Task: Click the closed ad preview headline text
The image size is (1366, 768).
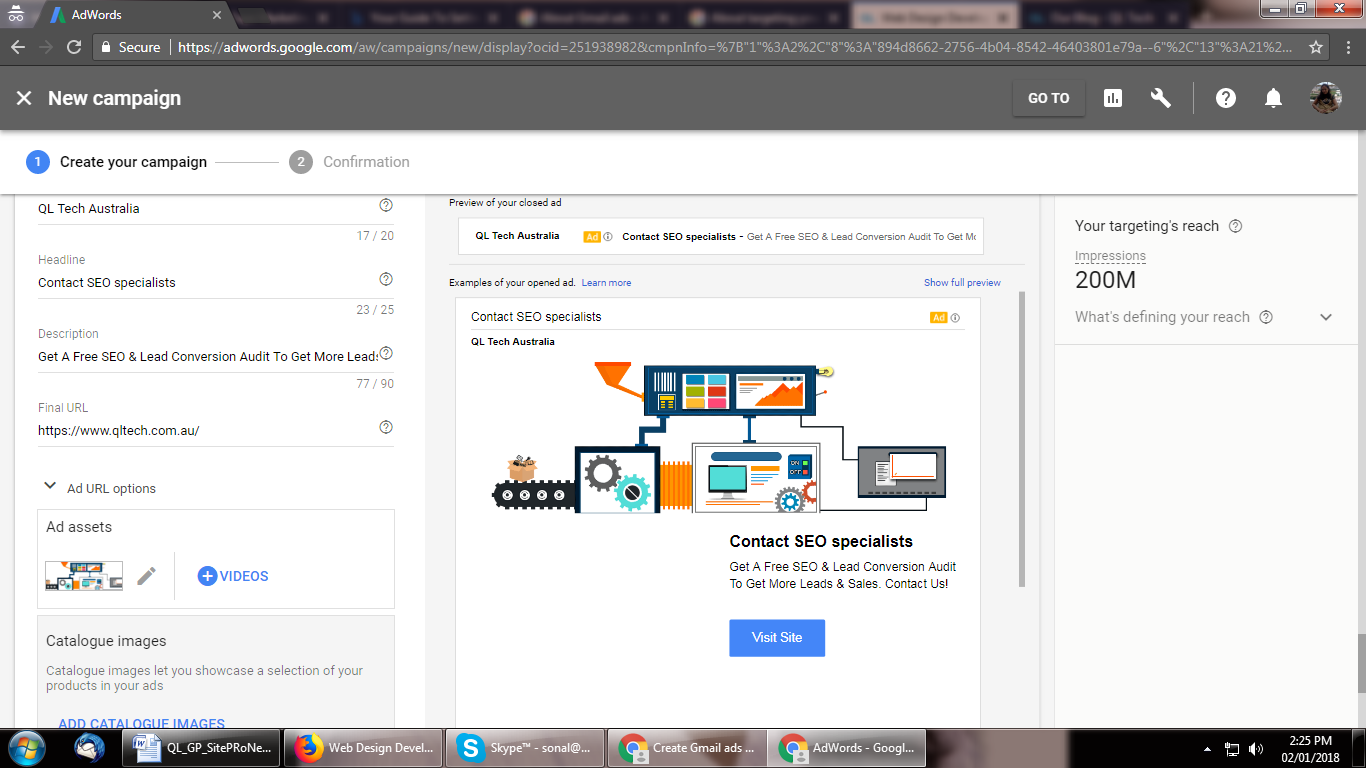Action: 678,237
